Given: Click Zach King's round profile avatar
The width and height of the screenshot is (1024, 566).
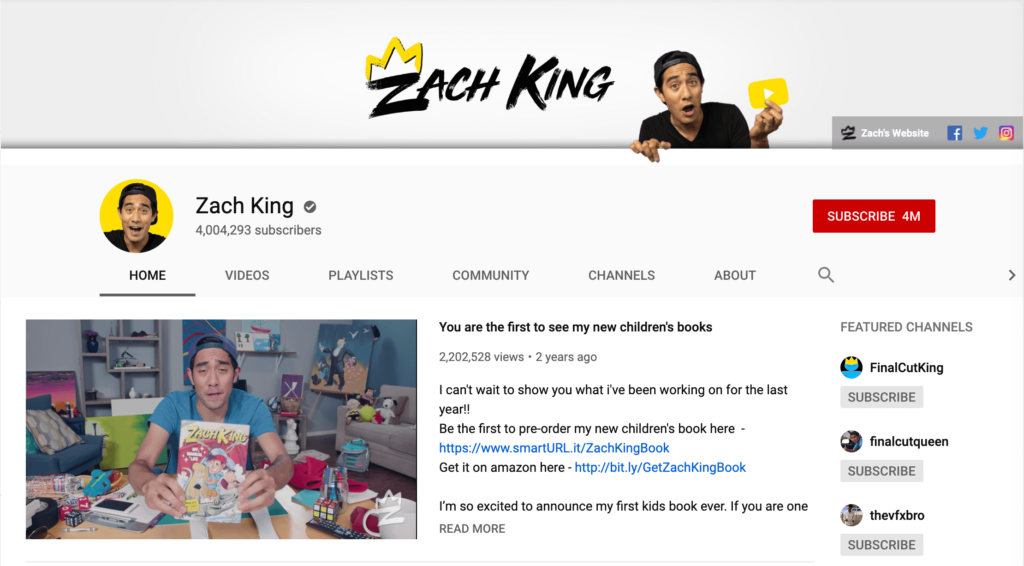Looking at the screenshot, I should 136,216.
